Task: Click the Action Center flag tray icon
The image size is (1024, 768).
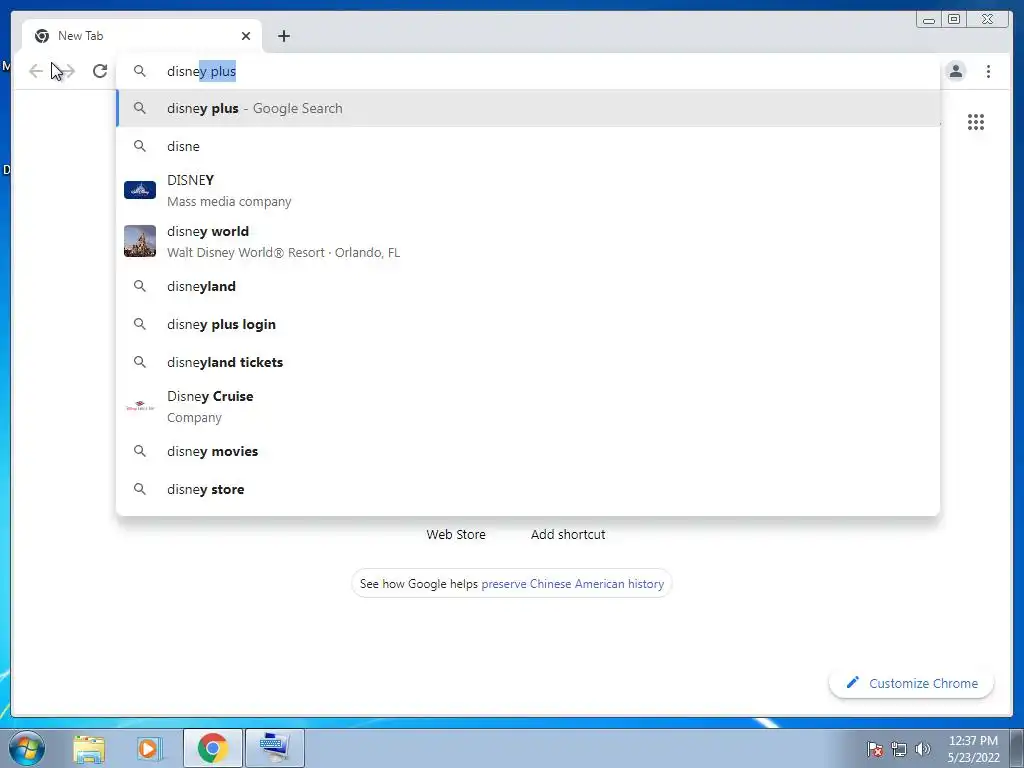Action: point(874,749)
